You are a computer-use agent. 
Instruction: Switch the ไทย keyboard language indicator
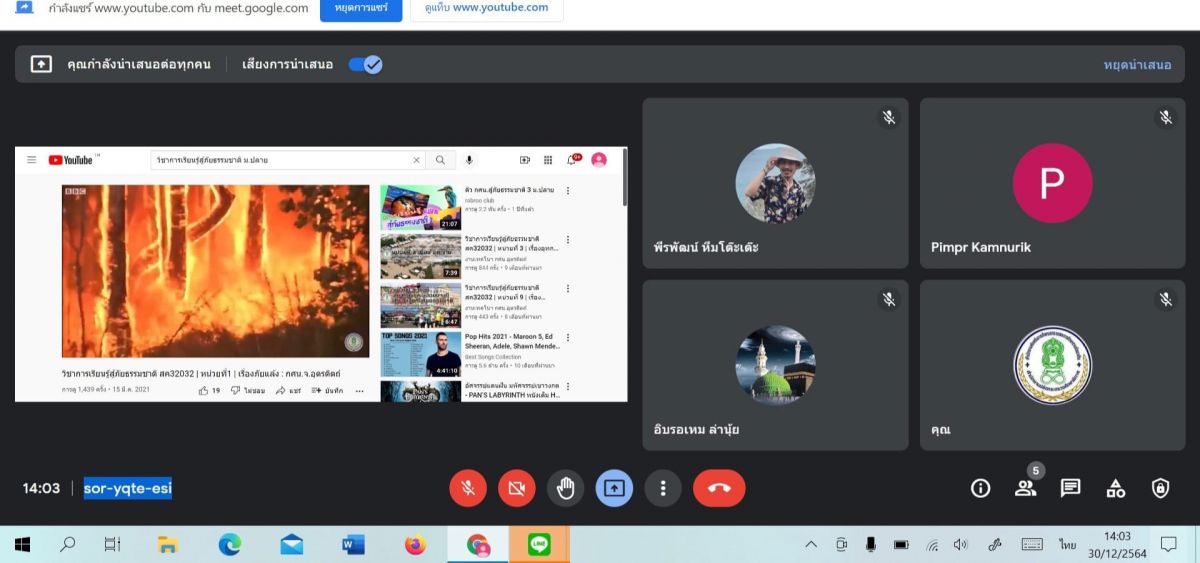[x=1068, y=545]
